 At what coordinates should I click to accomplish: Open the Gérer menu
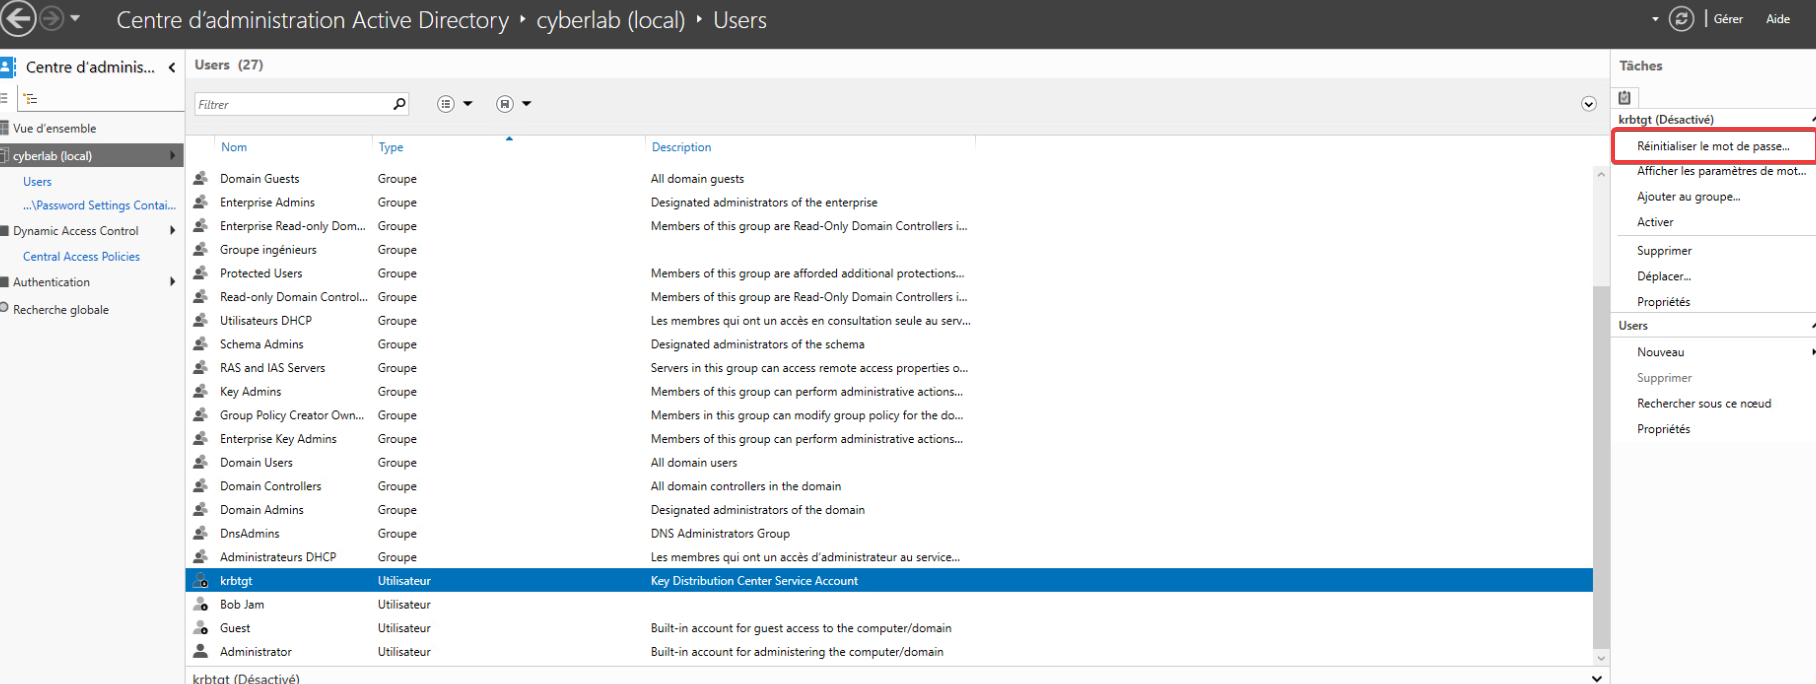coord(1728,19)
